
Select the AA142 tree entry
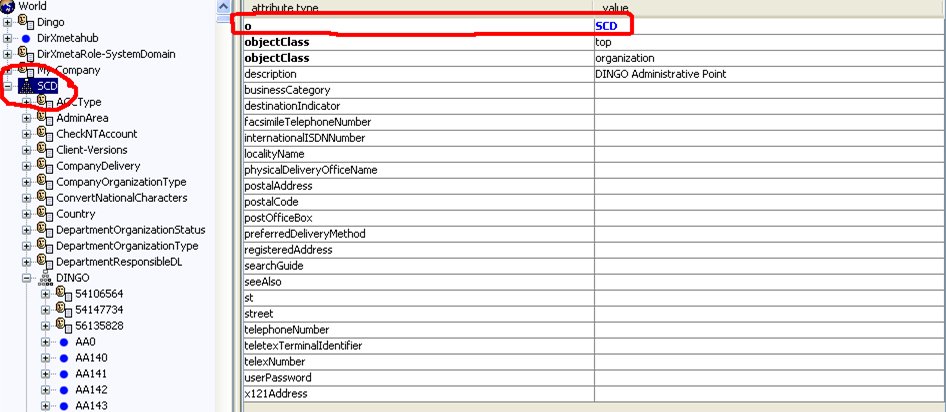(x=92, y=390)
